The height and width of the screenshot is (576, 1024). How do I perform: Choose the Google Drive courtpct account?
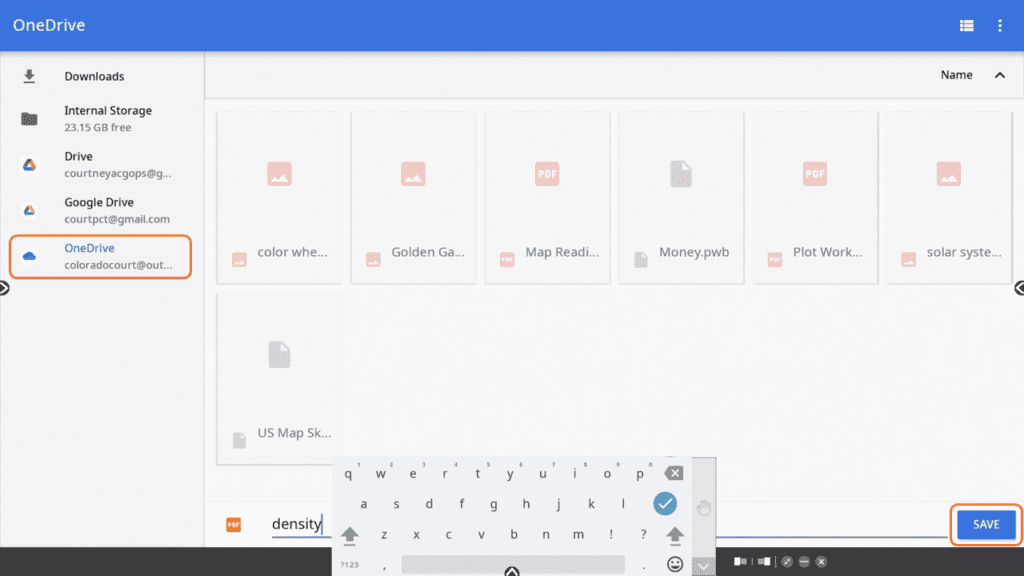[x=116, y=210]
